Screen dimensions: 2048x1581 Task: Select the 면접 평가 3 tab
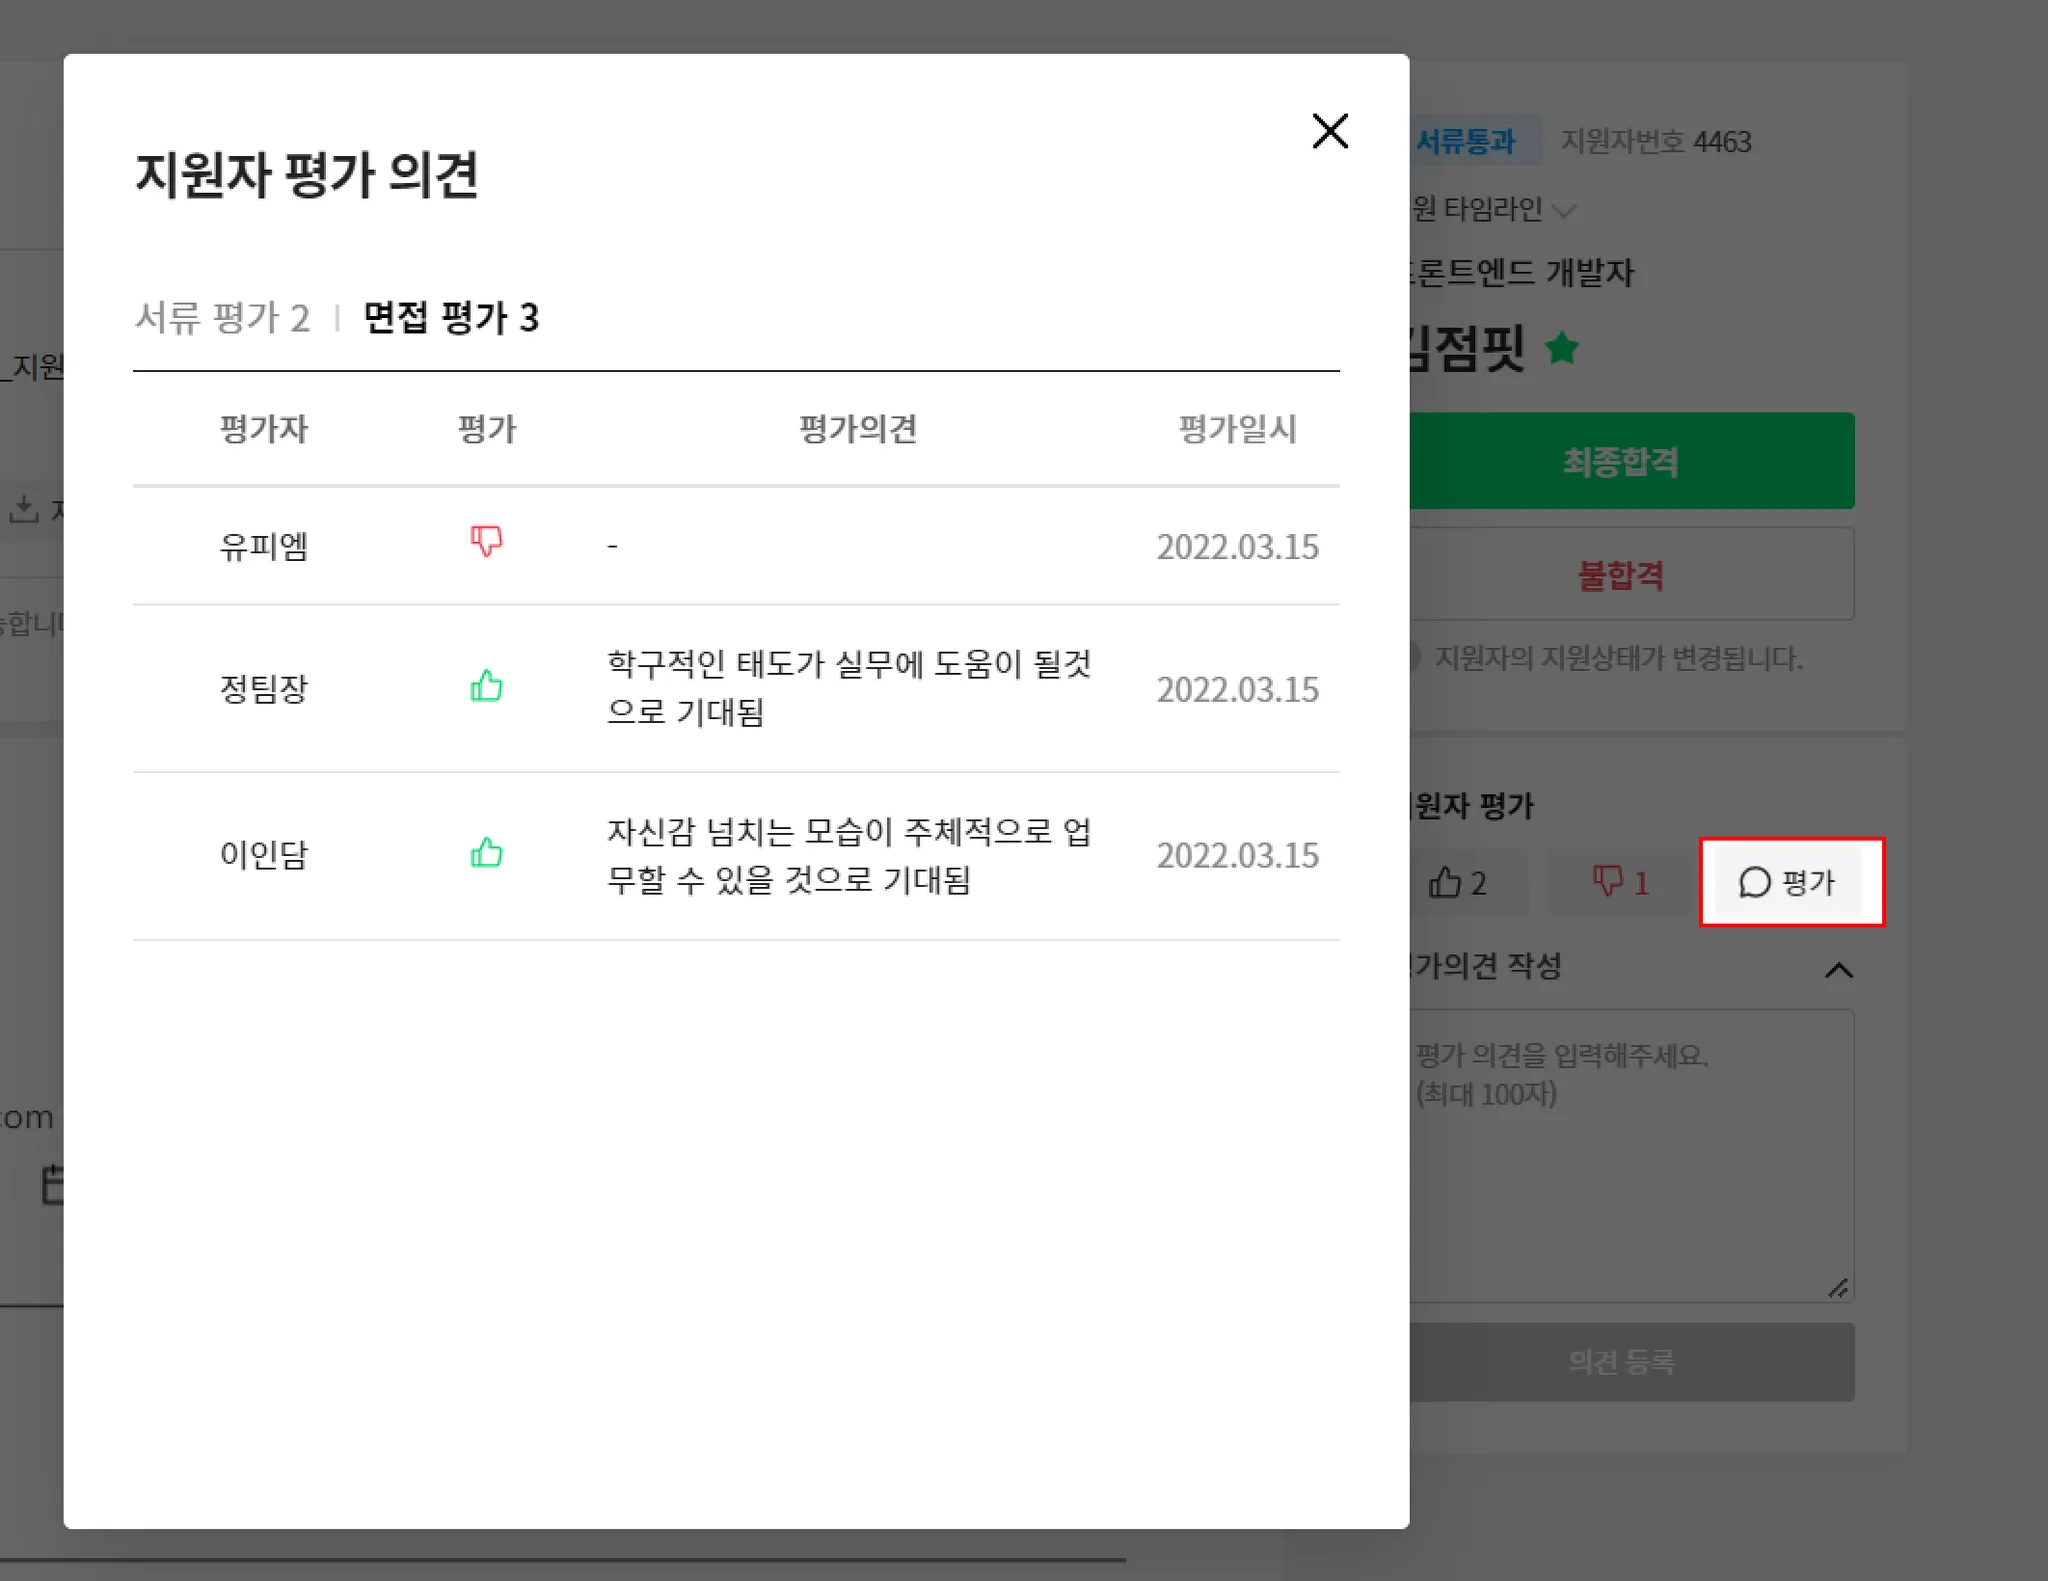point(450,318)
